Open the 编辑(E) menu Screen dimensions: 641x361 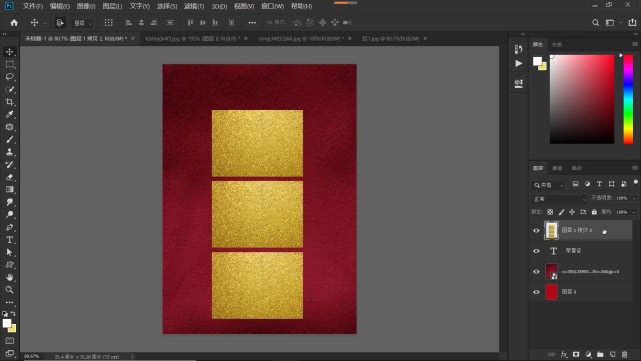pyautogui.click(x=60, y=6)
